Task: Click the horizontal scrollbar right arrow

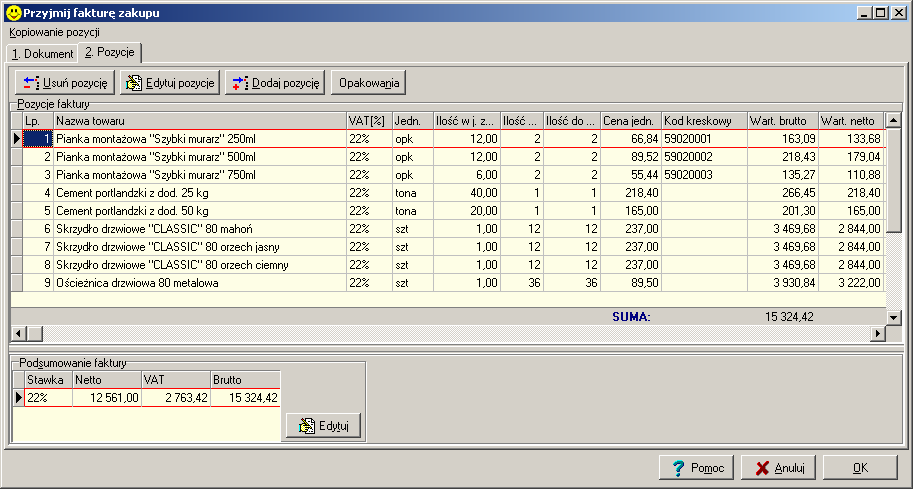Action: point(878,334)
